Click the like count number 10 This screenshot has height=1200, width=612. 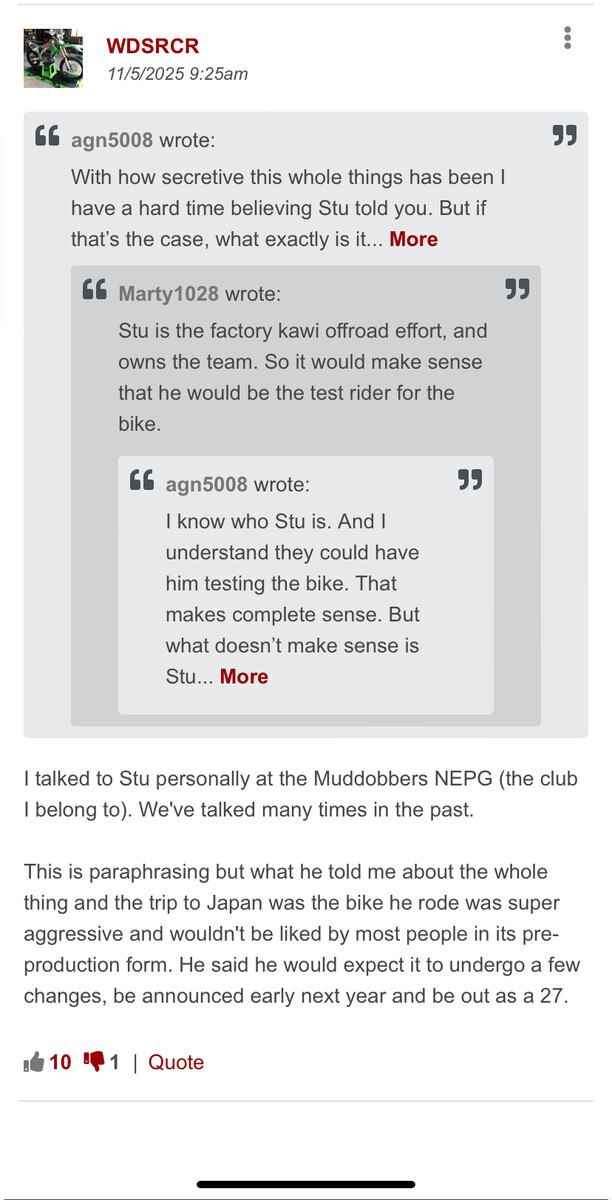(60, 1062)
